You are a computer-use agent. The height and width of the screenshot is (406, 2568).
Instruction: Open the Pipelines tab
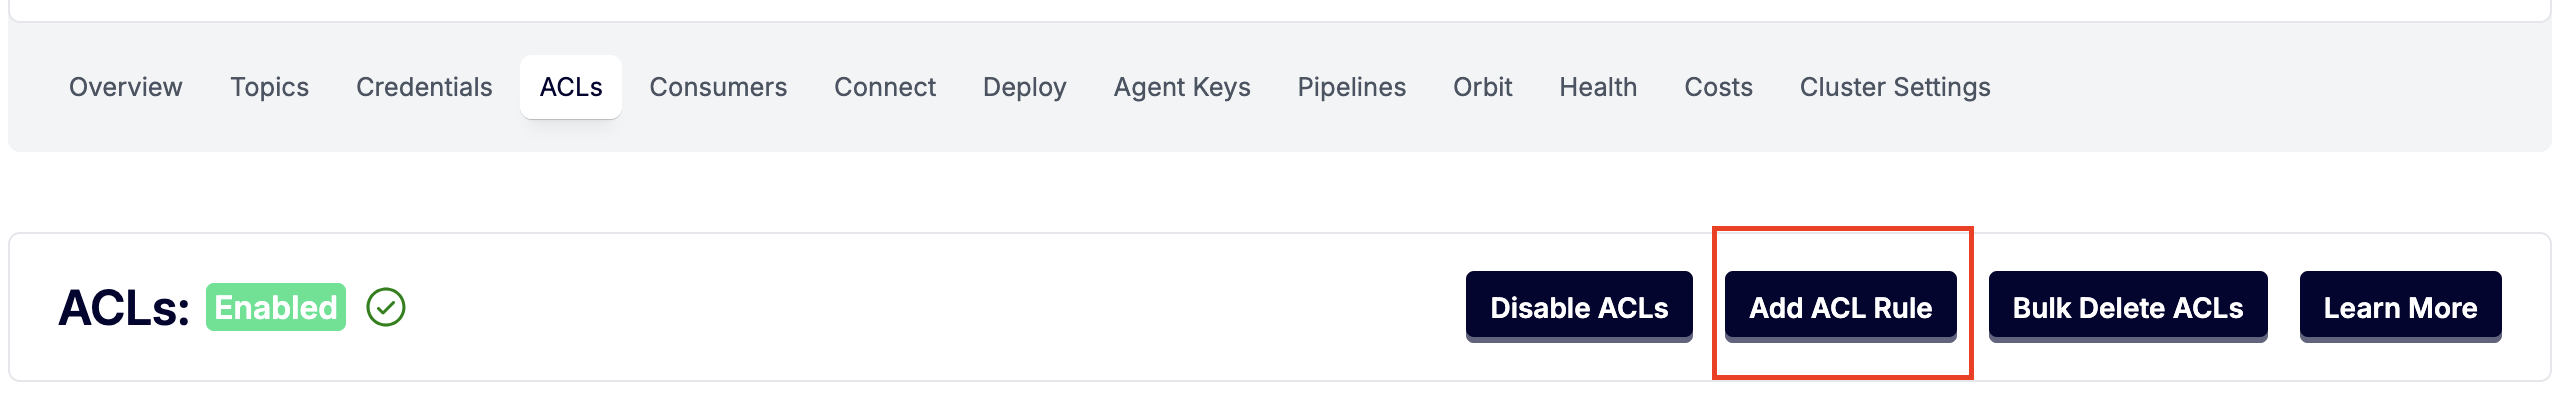[x=1351, y=87]
